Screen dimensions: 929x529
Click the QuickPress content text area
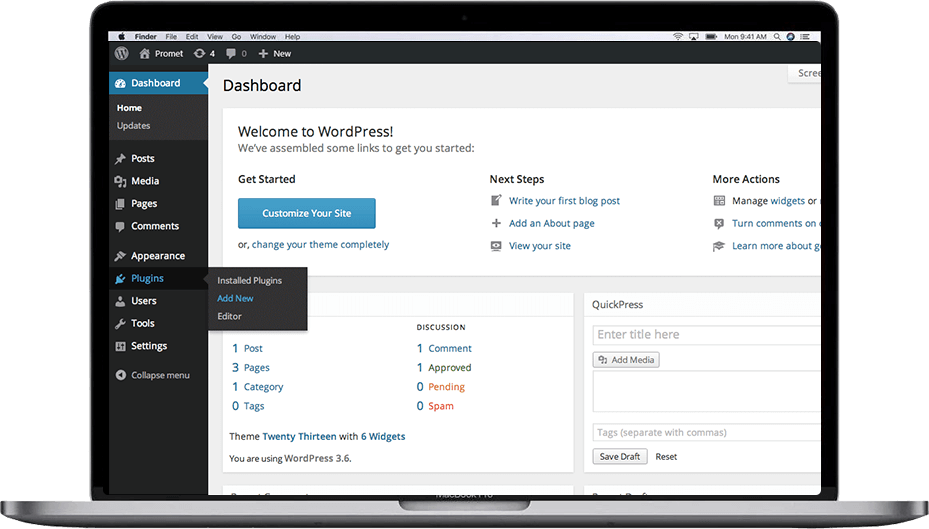point(706,392)
